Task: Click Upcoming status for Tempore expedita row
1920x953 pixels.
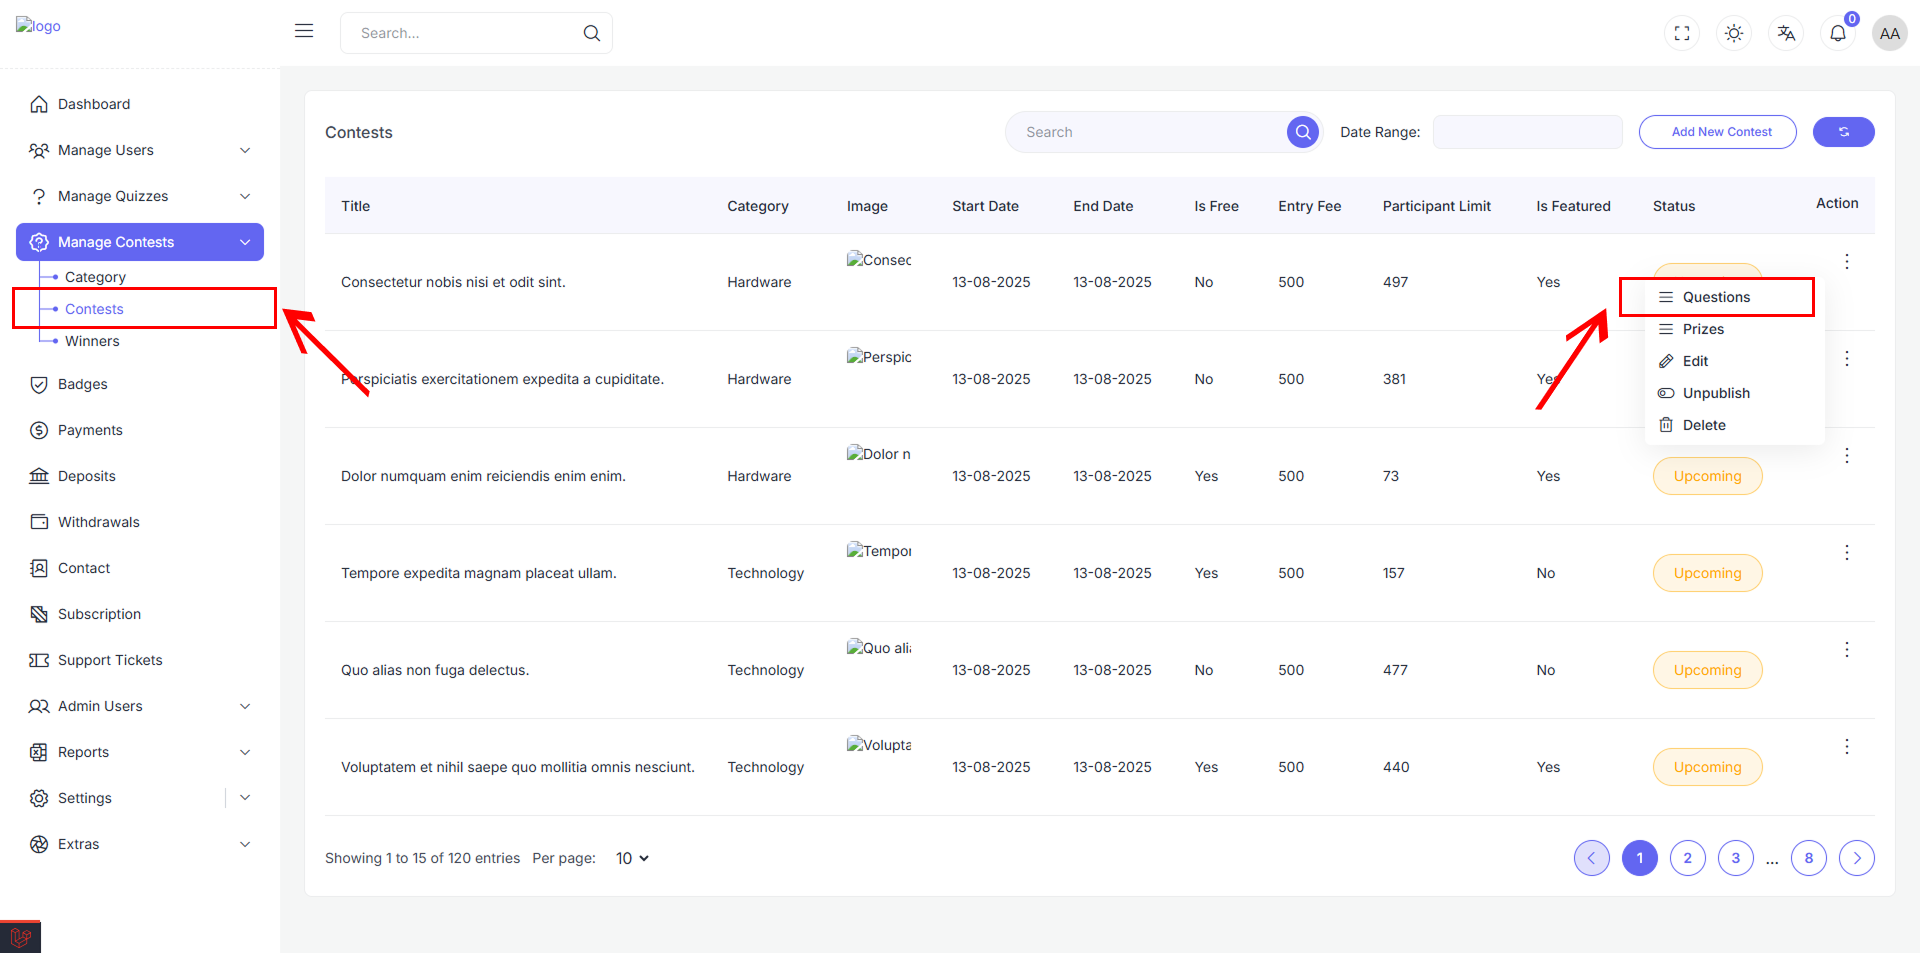Action: [x=1708, y=573]
